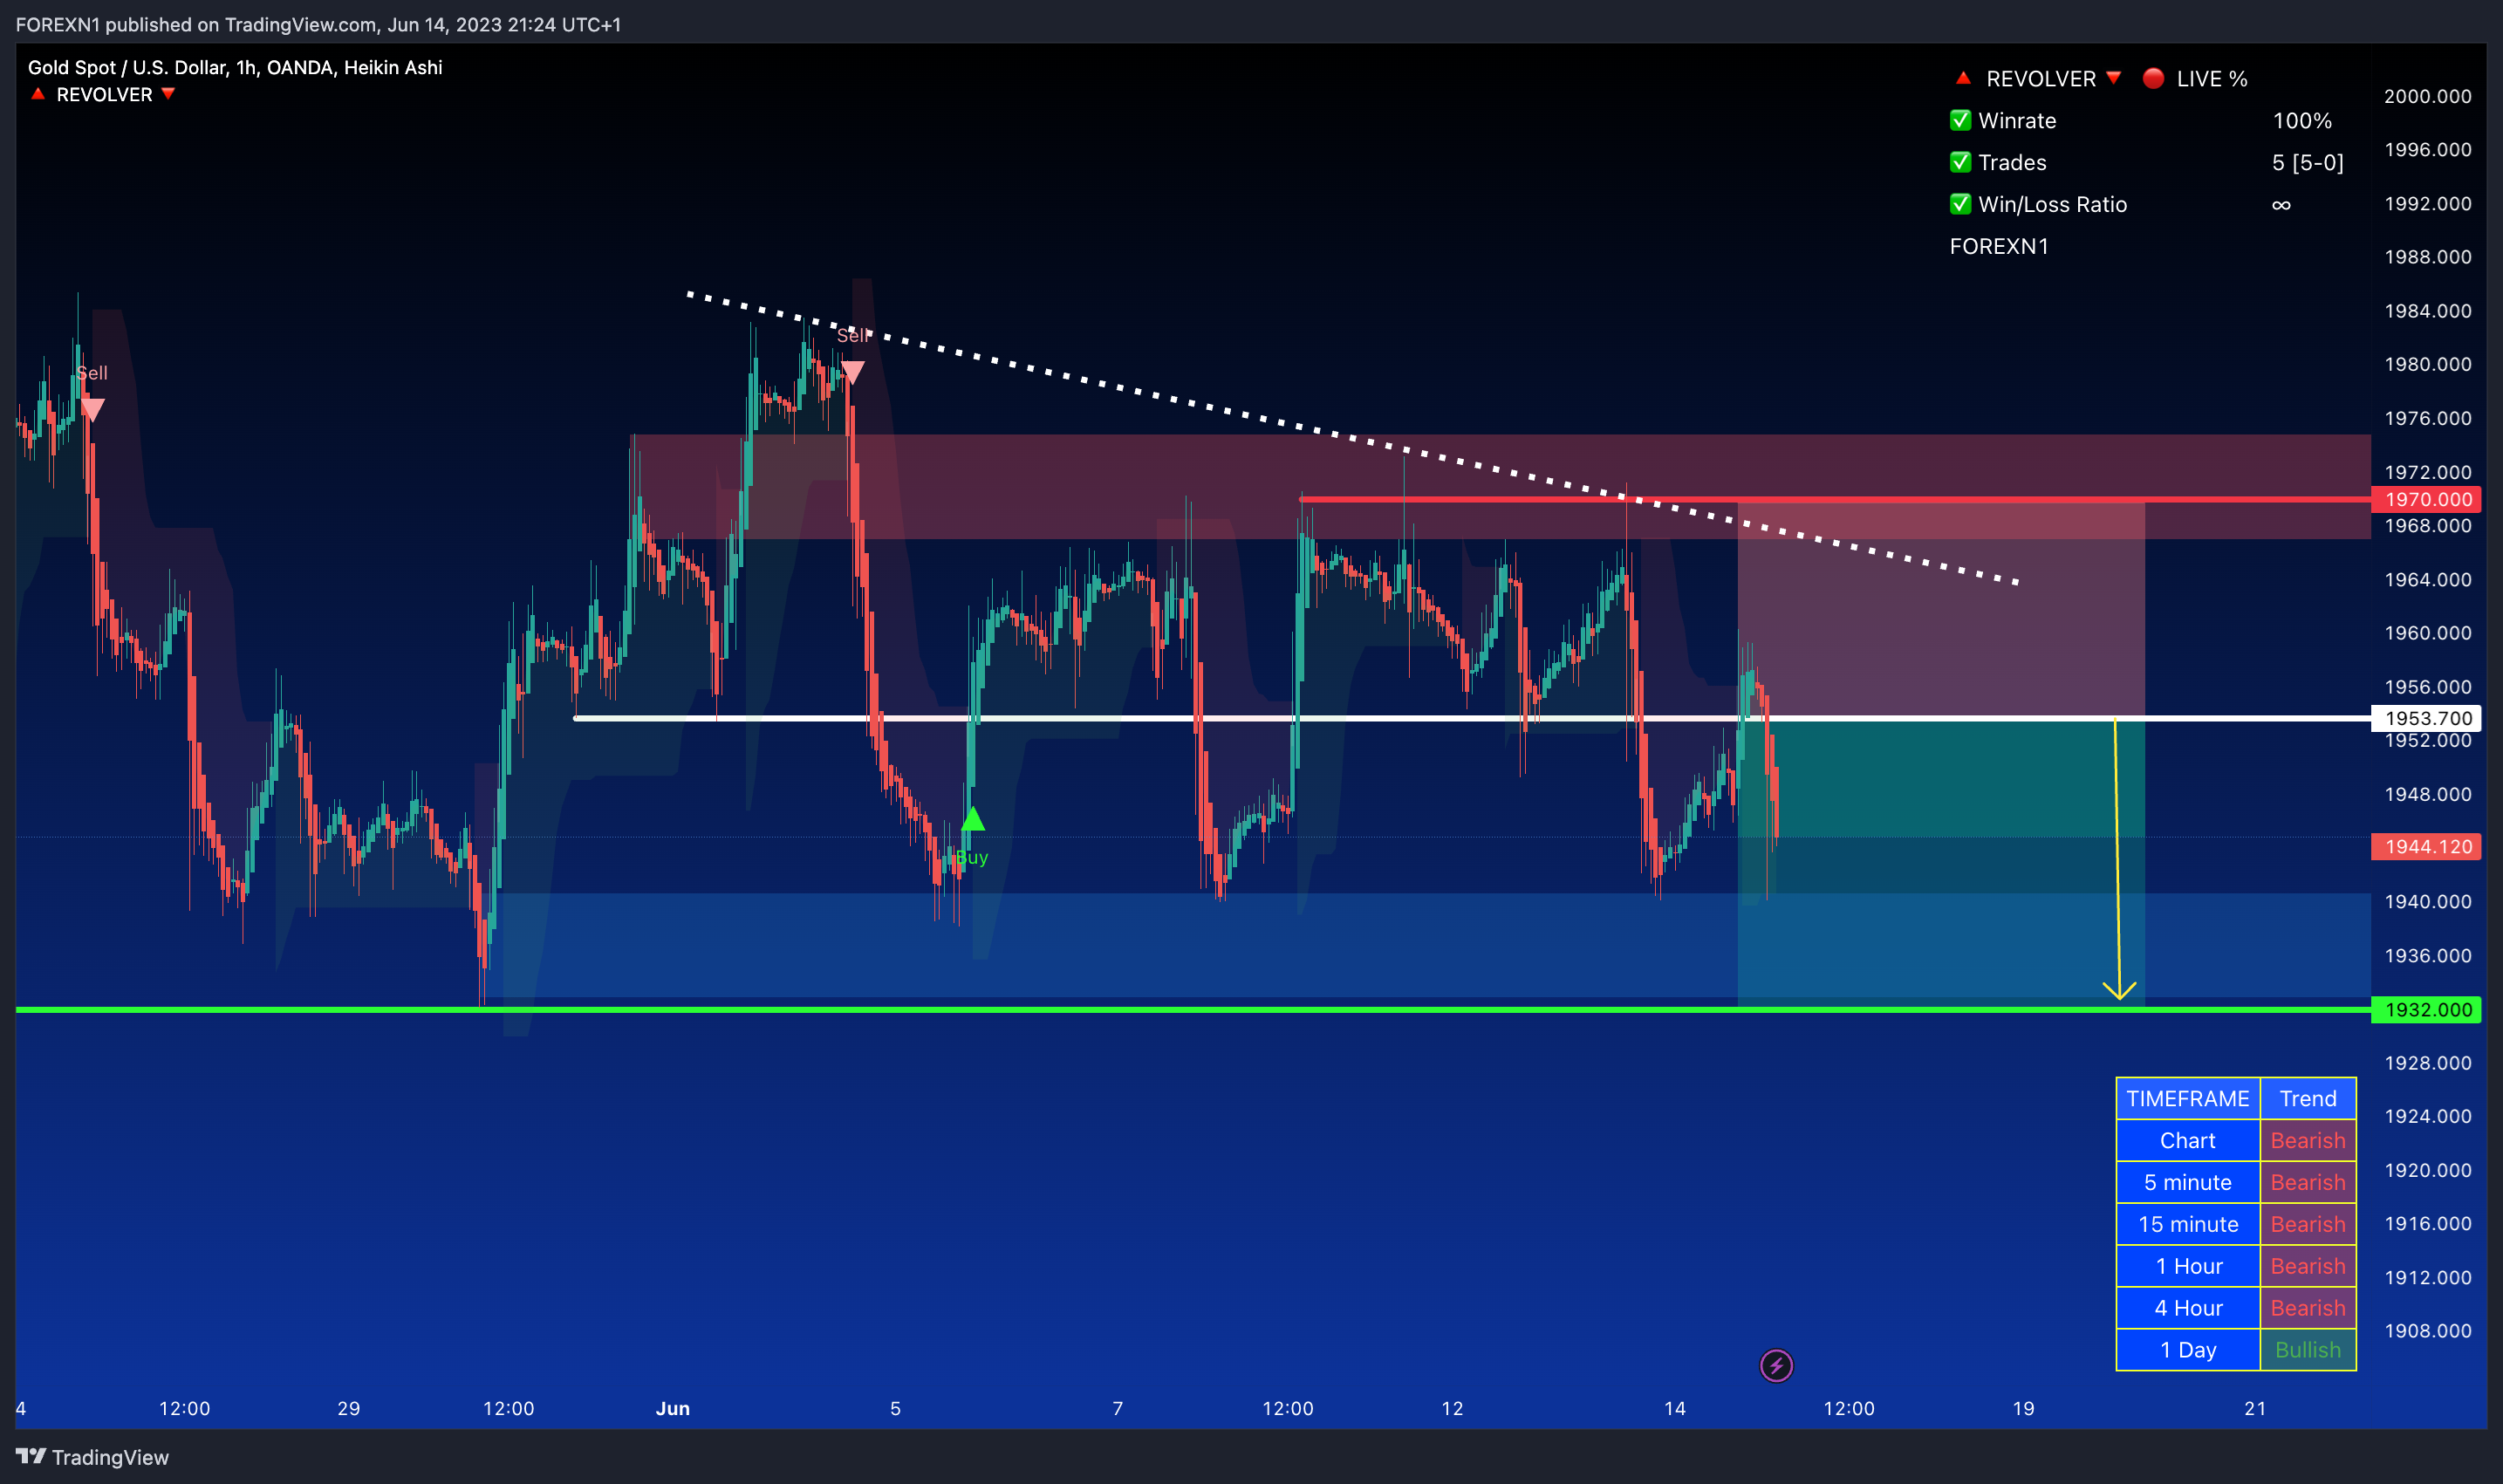Screen dimensions: 2503x1484
Task: Click the 2000.000 price axis label
Action: coord(2427,96)
